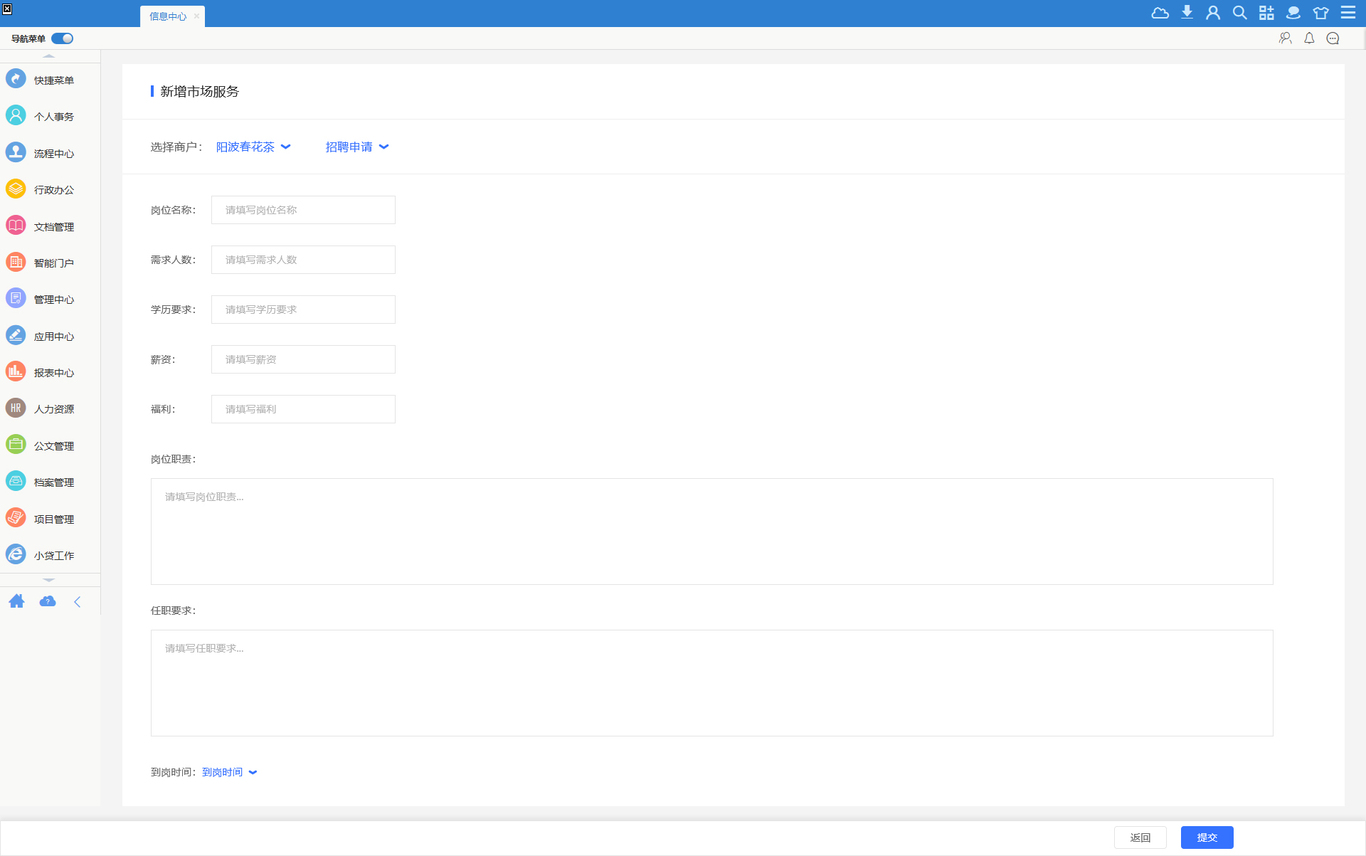1366x856 pixels.
Task: Open the cloud icon in top bar
Action: coord(1160,13)
